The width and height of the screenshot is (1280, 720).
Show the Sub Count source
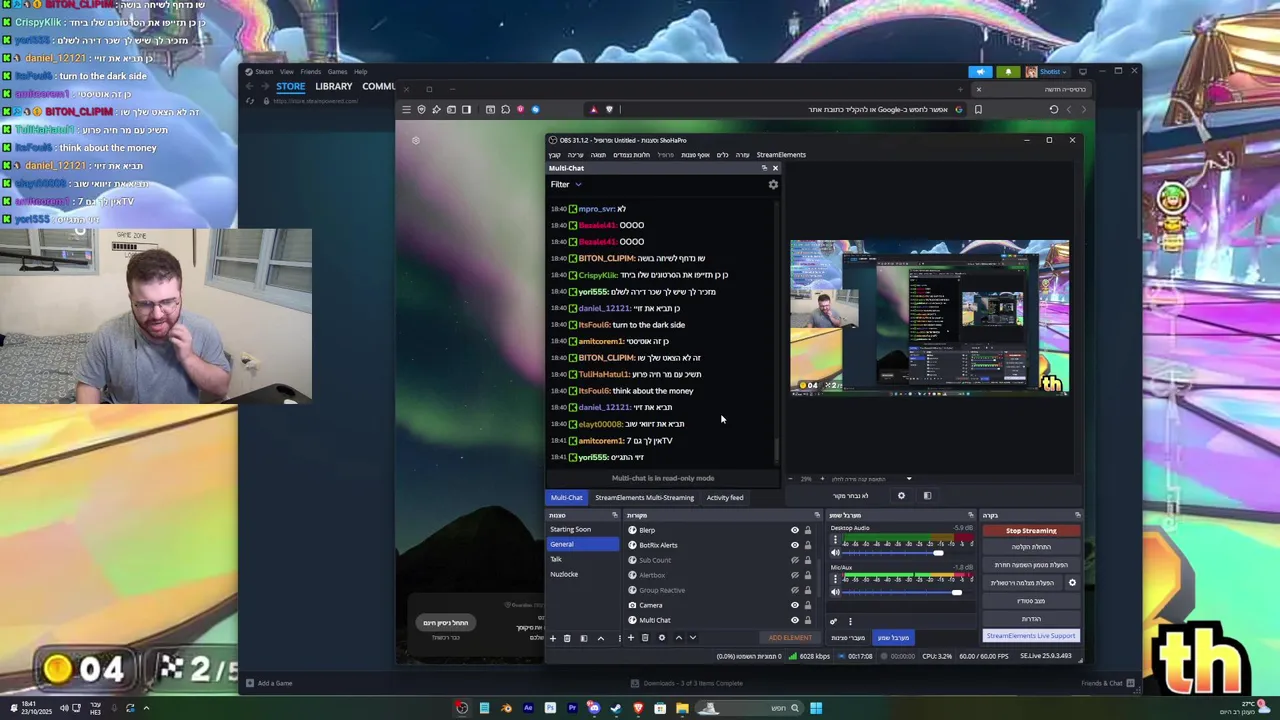click(x=795, y=560)
